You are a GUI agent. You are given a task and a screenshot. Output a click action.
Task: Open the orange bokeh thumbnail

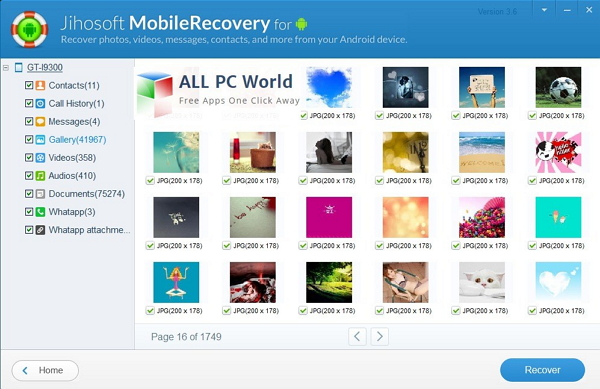point(406,217)
